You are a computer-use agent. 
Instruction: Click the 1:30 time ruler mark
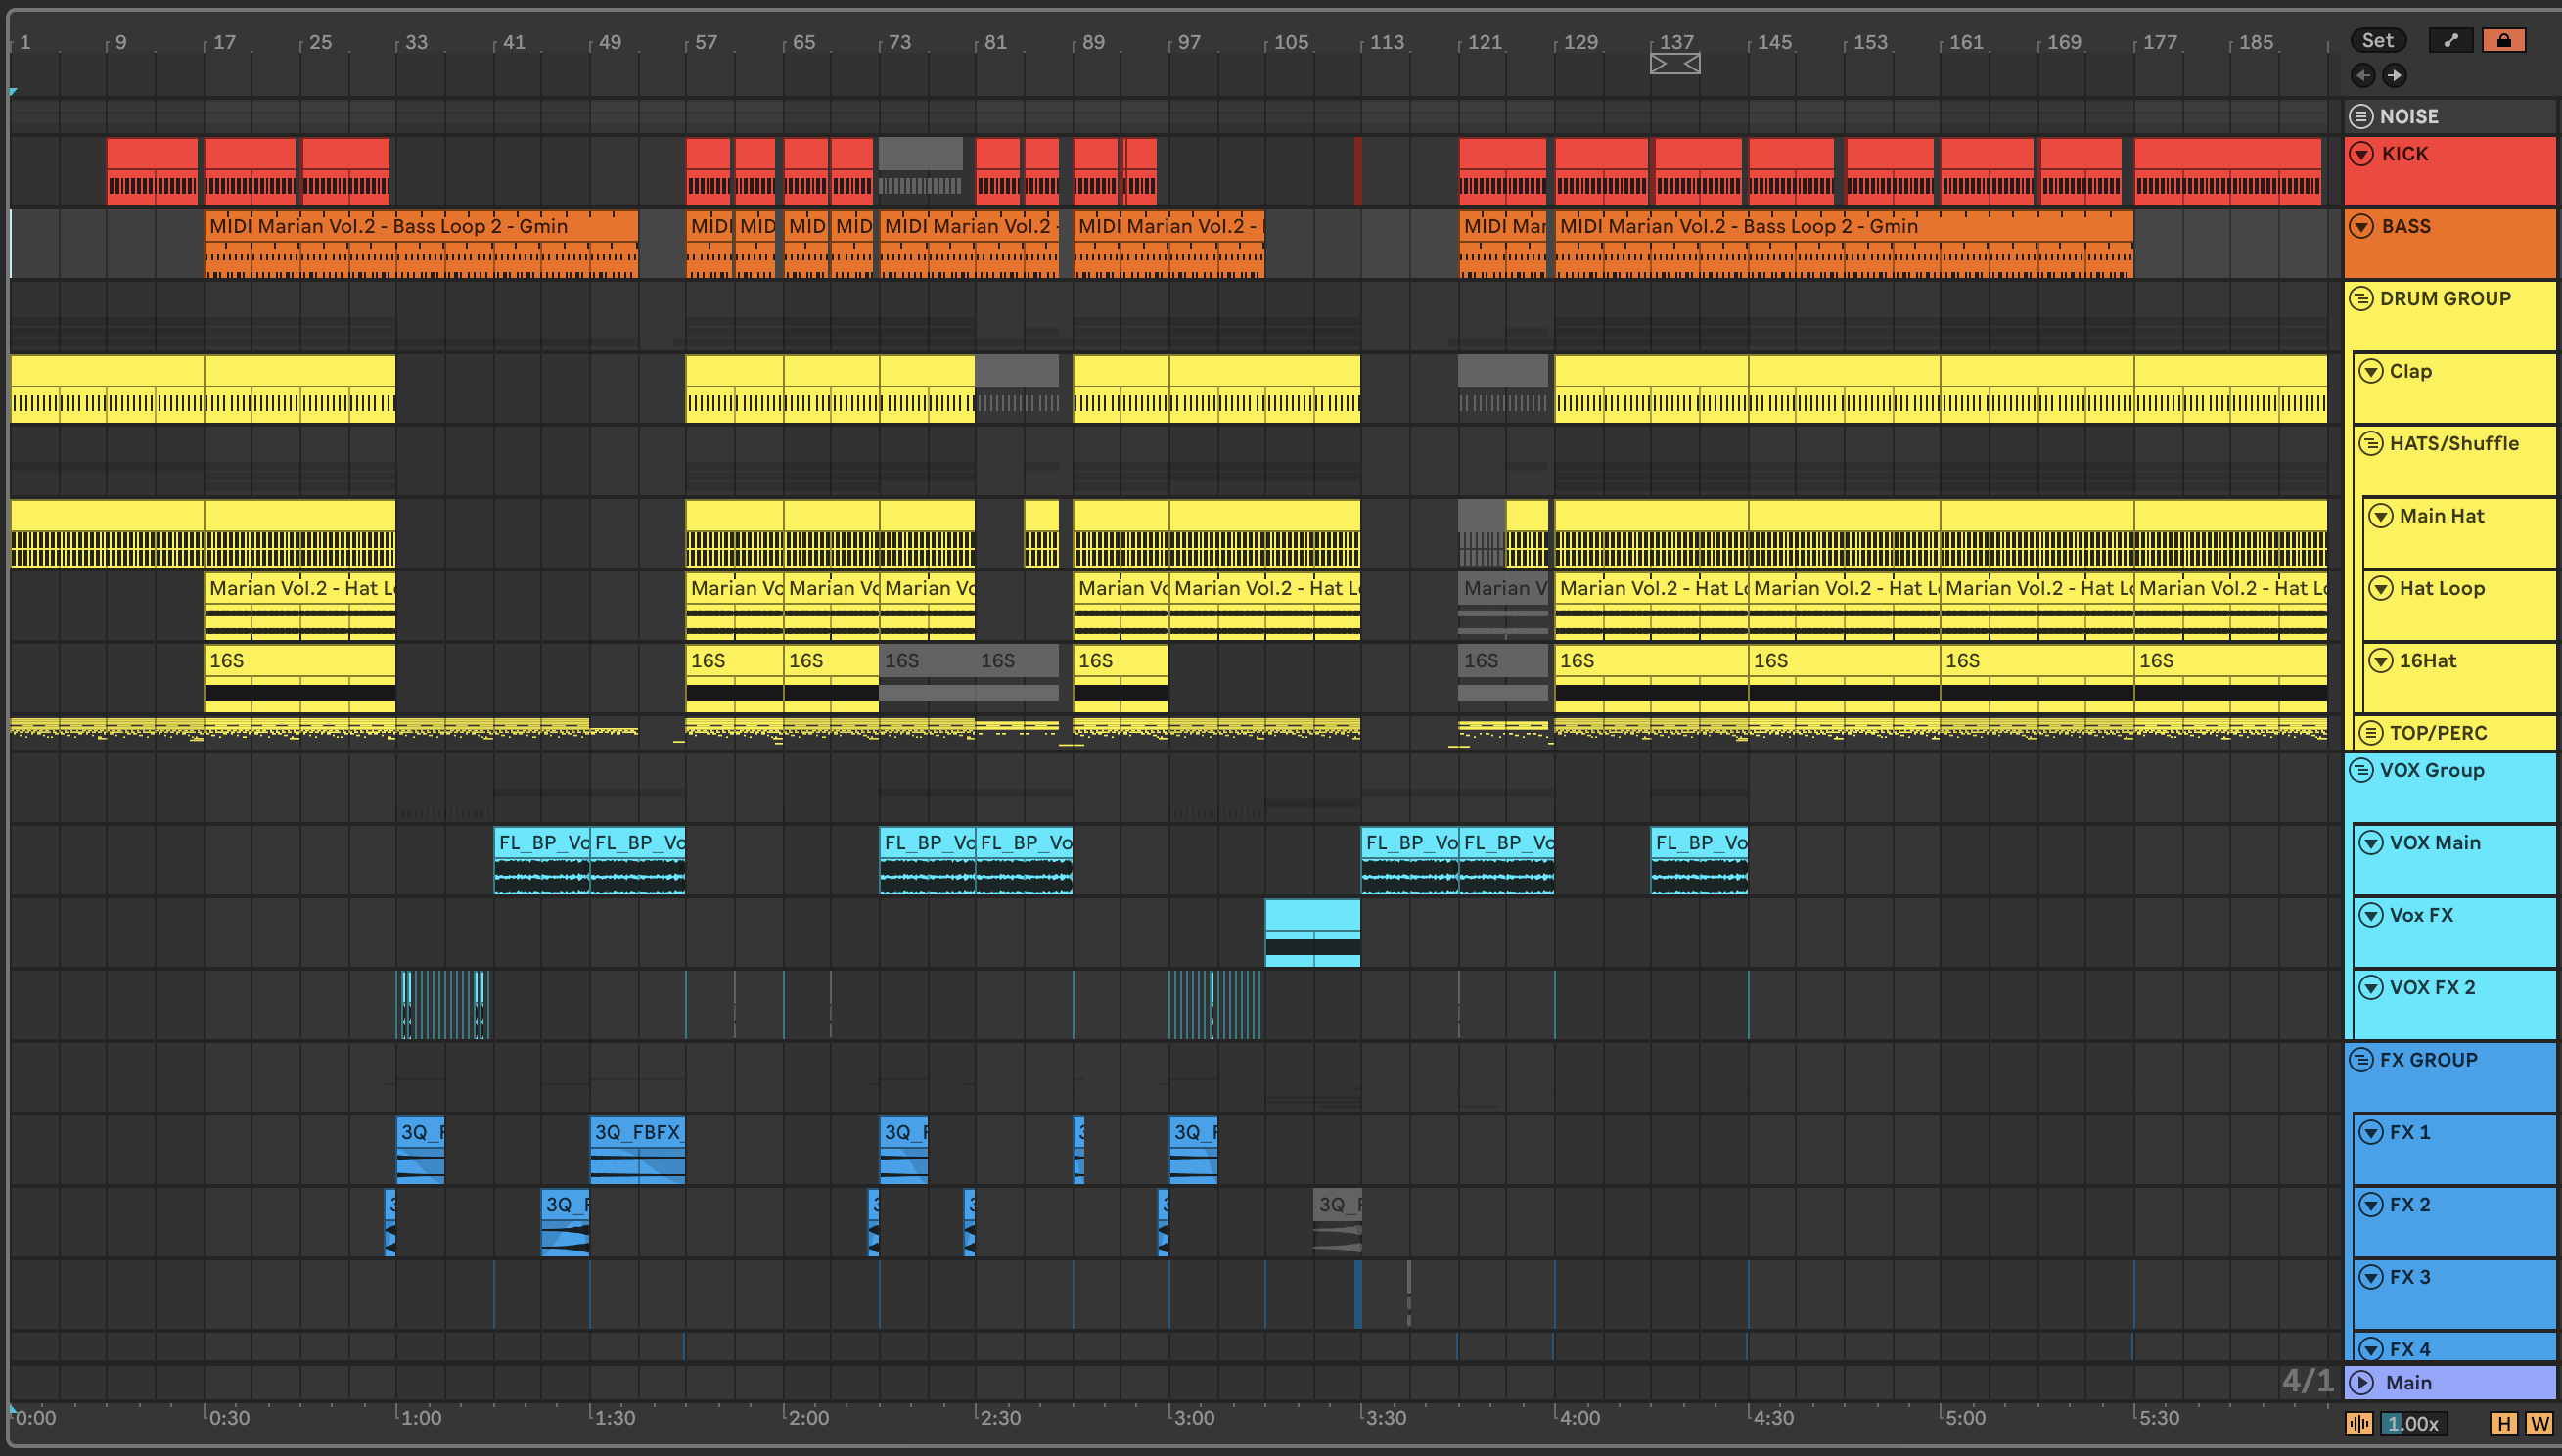point(614,1417)
